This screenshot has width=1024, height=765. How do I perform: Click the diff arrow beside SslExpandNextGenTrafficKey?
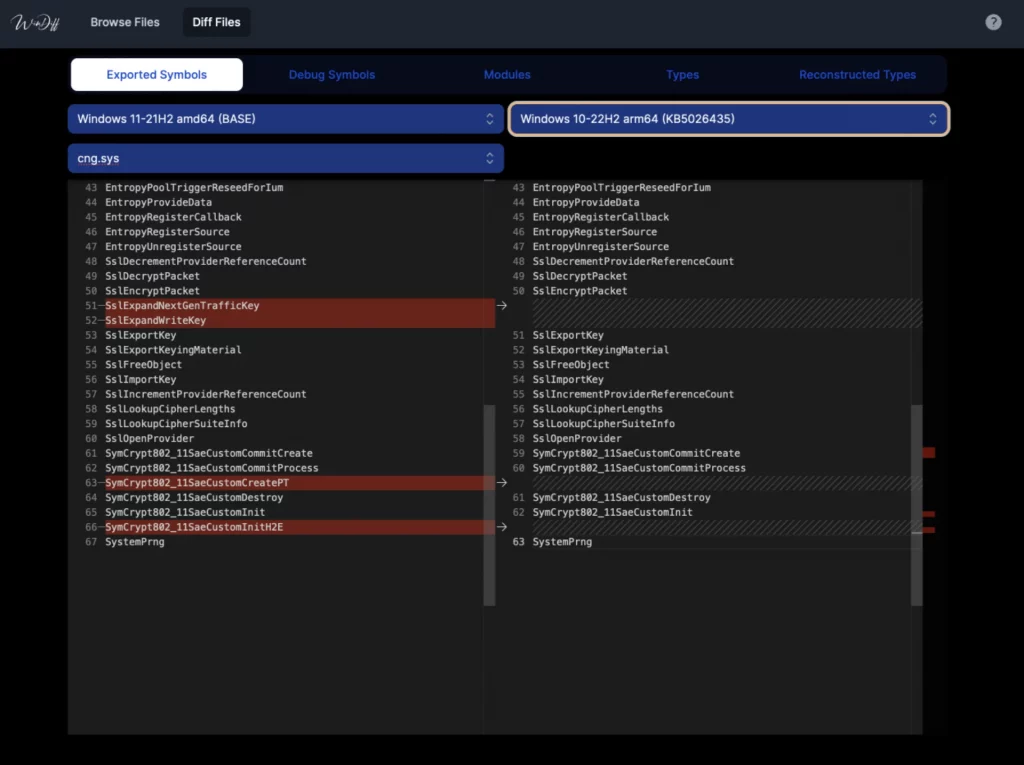tap(502, 305)
